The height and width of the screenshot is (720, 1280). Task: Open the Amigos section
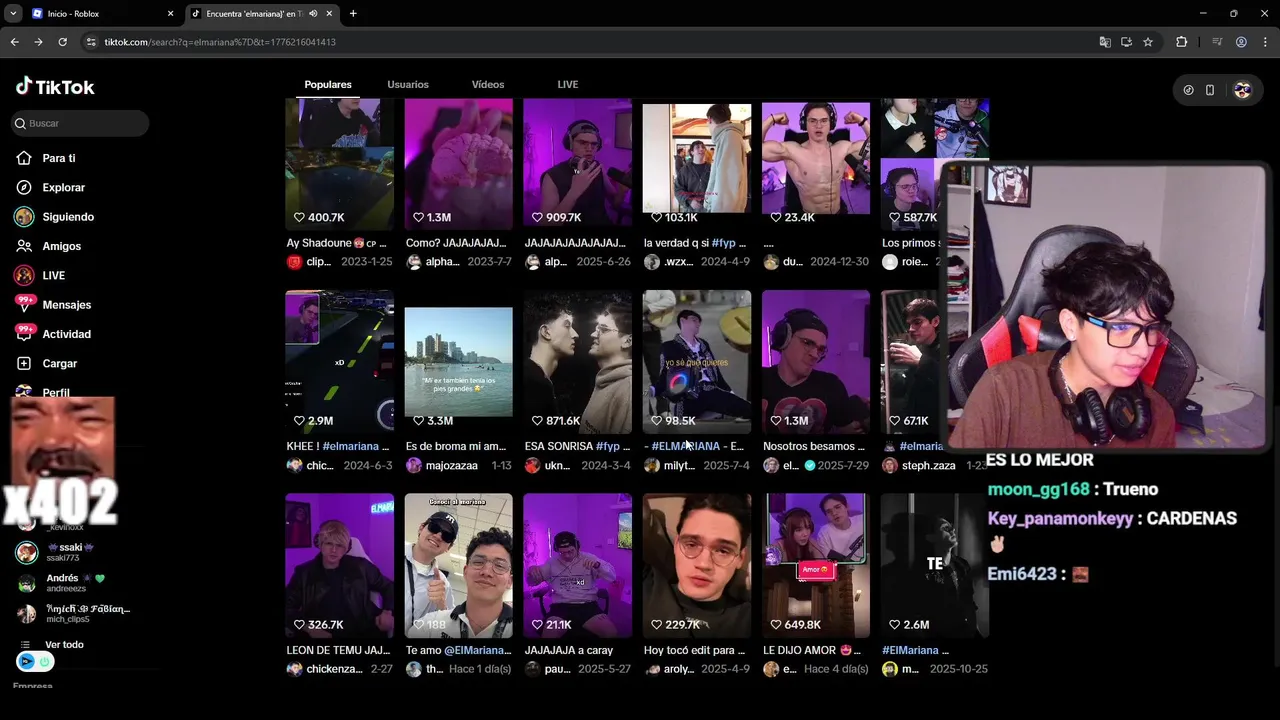coord(62,246)
